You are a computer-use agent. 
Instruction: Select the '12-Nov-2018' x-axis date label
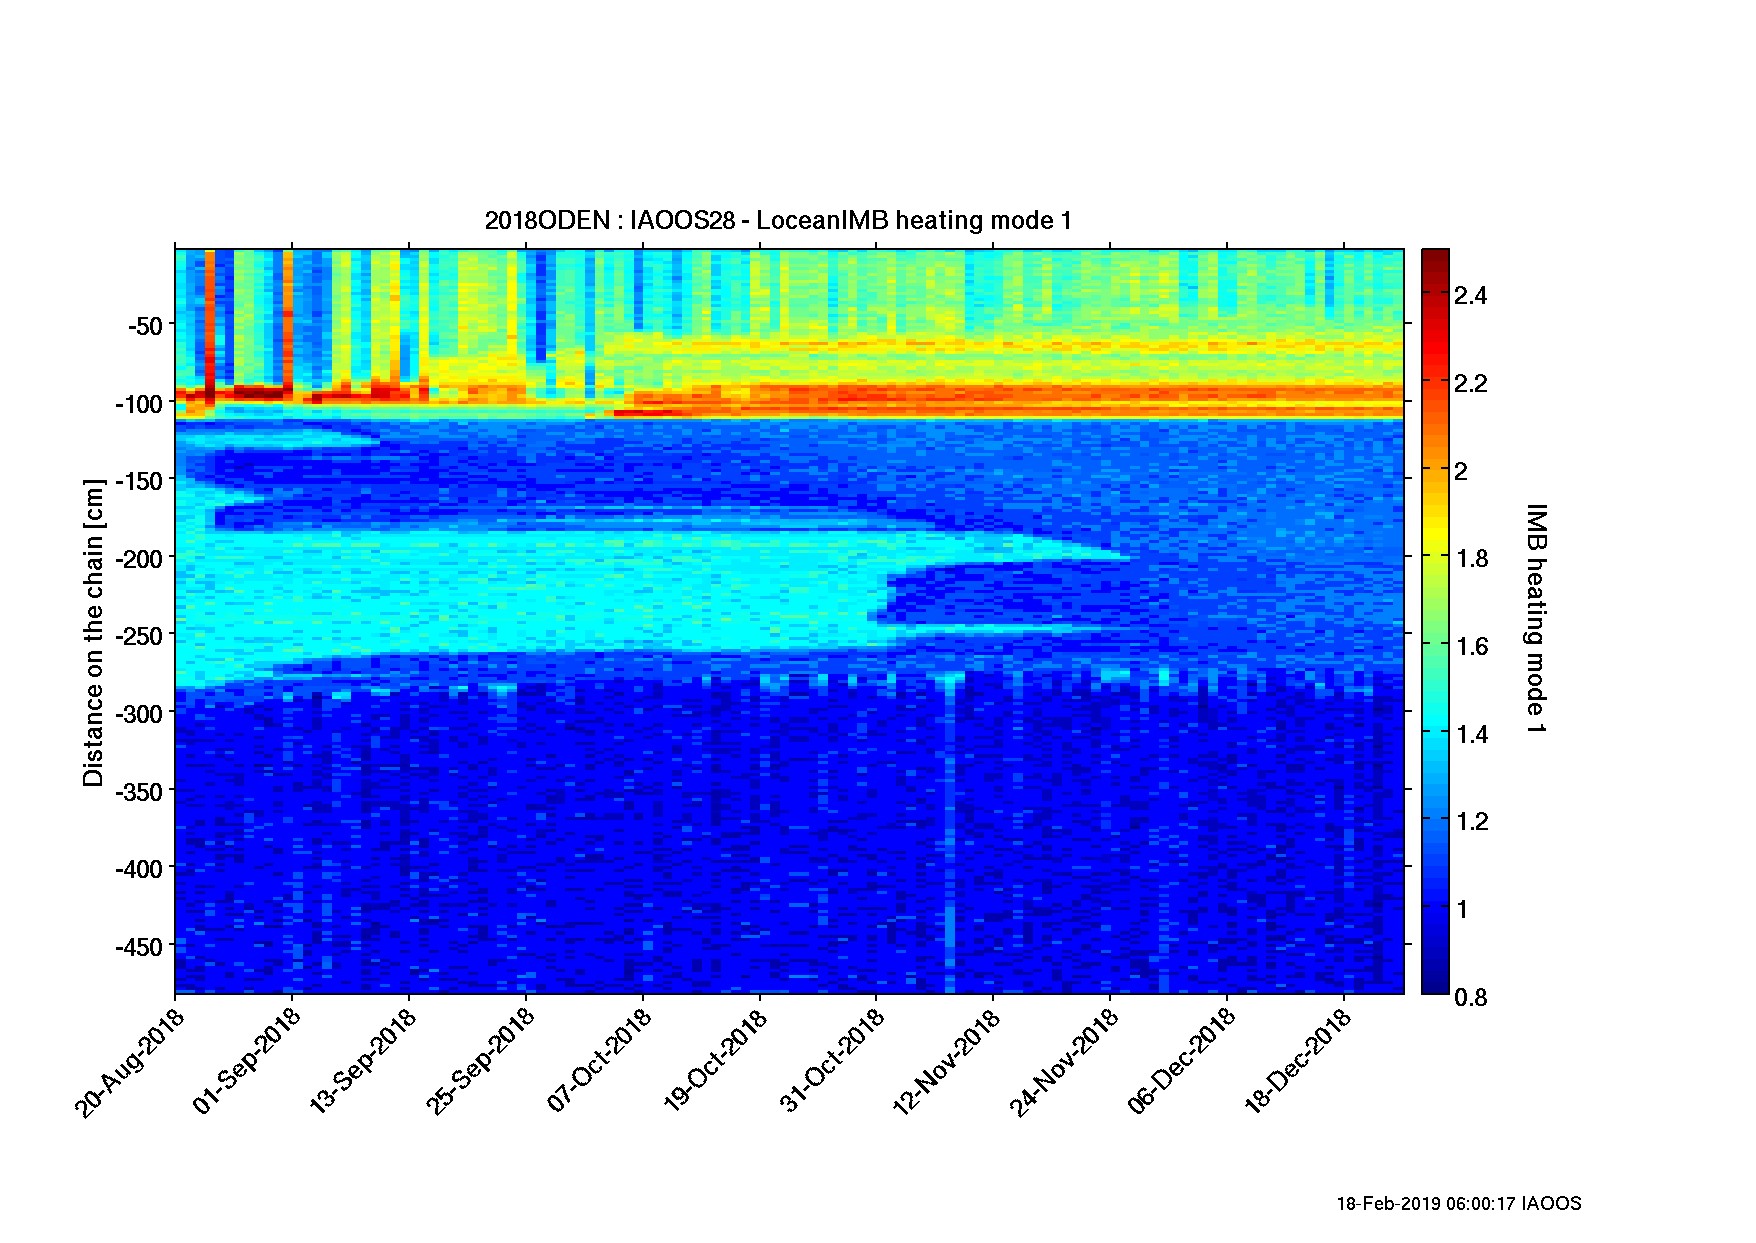click(x=950, y=1062)
